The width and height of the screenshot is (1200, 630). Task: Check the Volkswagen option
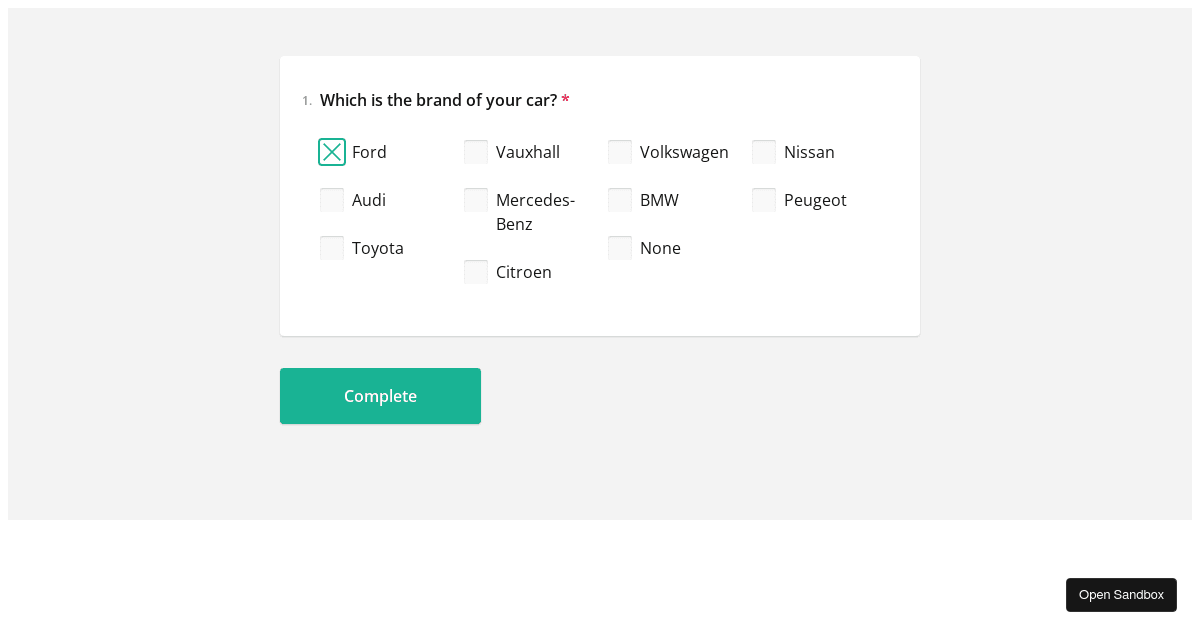620,152
